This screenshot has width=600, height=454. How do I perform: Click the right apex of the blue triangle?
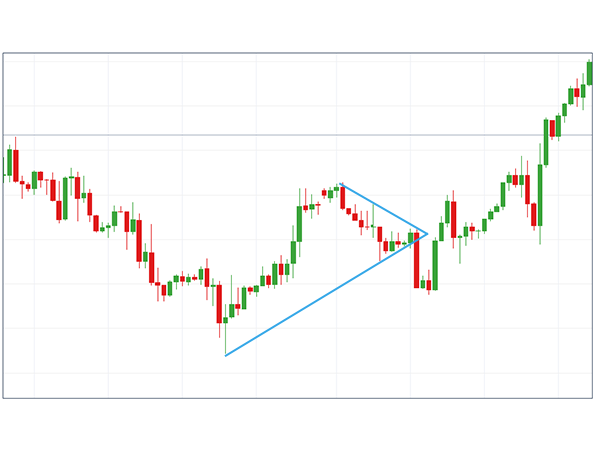pos(427,234)
